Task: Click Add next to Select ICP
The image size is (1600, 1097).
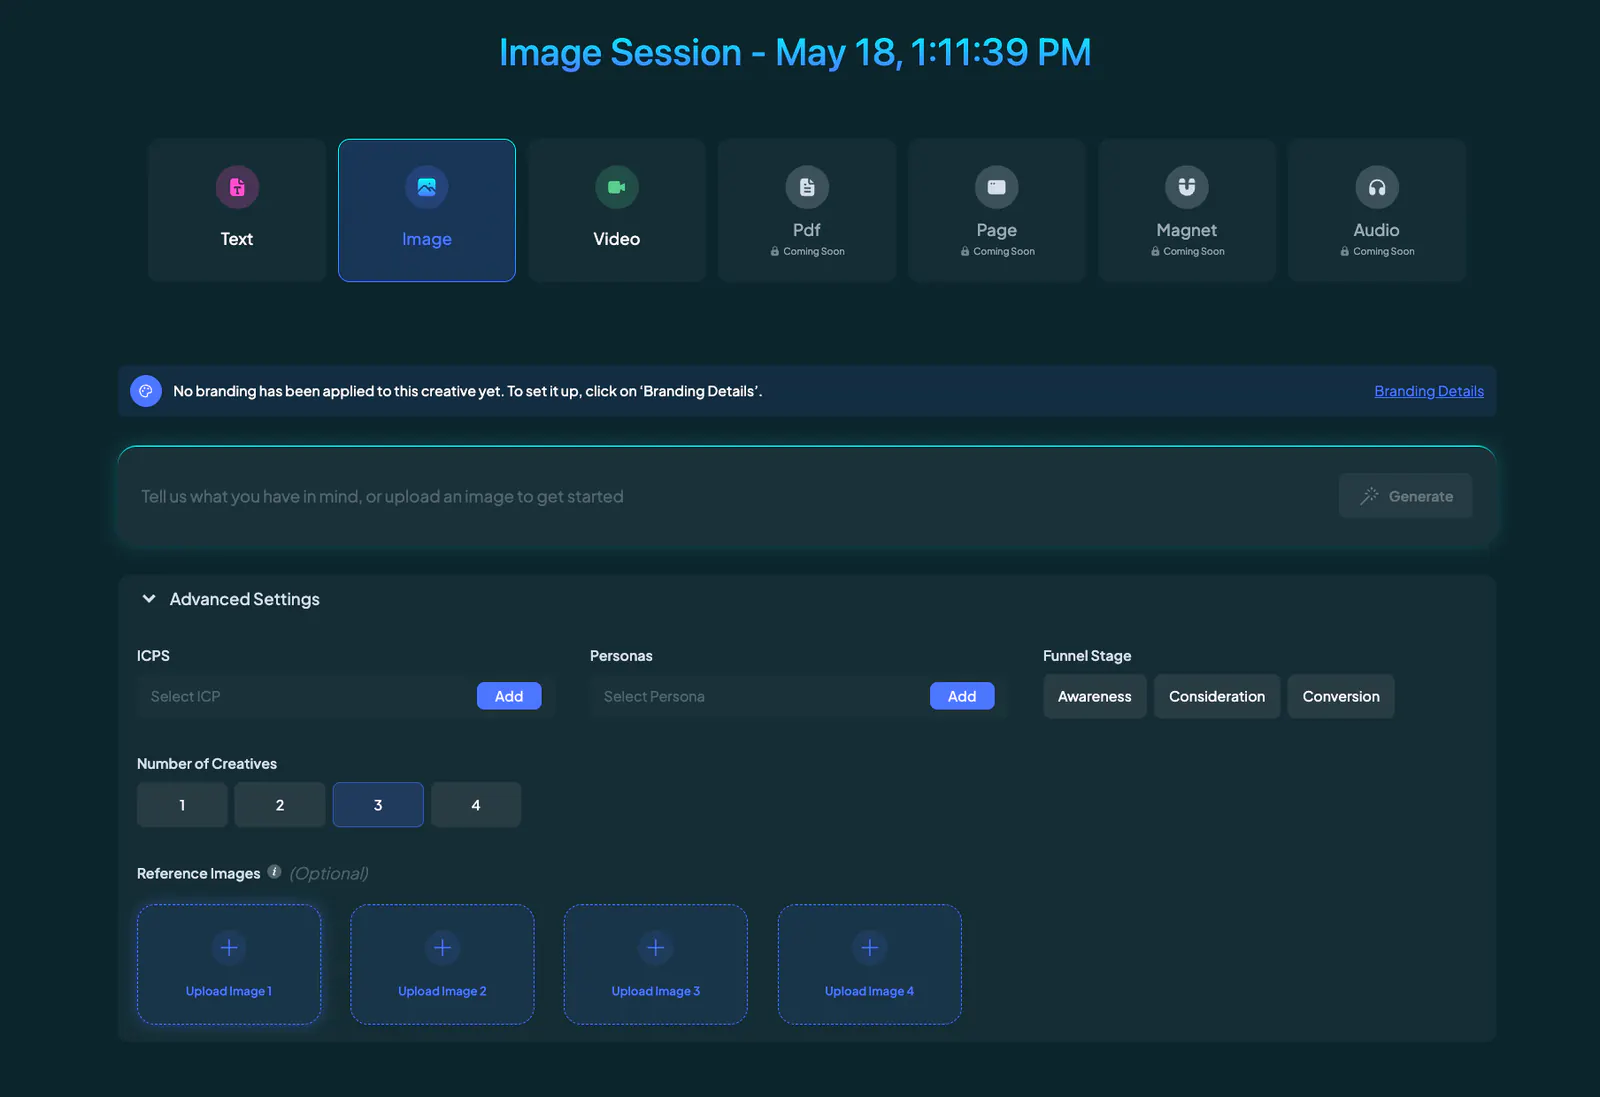Action: pyautogui.click(x=509, y=696)
